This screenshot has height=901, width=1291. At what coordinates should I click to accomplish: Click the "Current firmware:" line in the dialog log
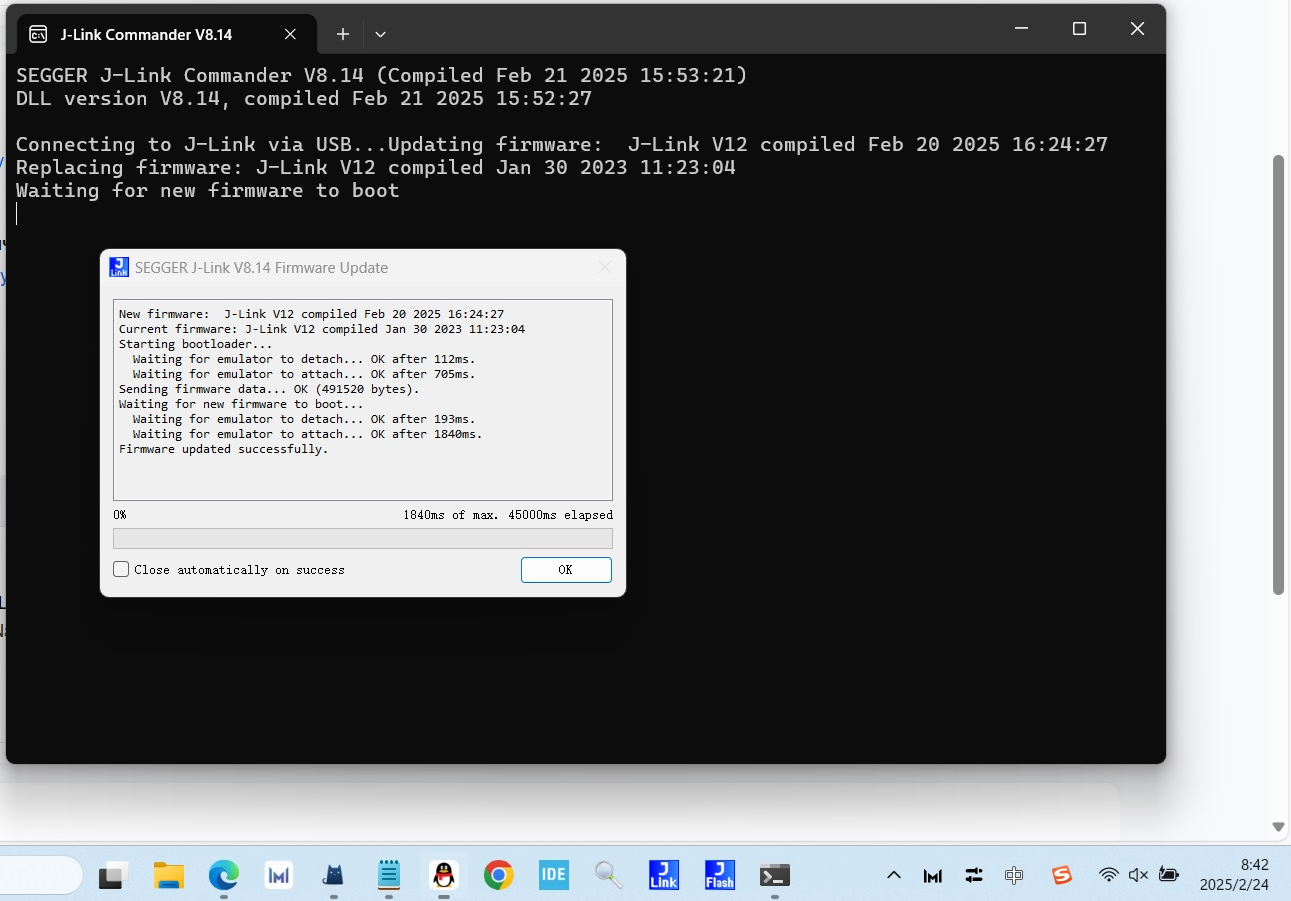tap(322, 329)
